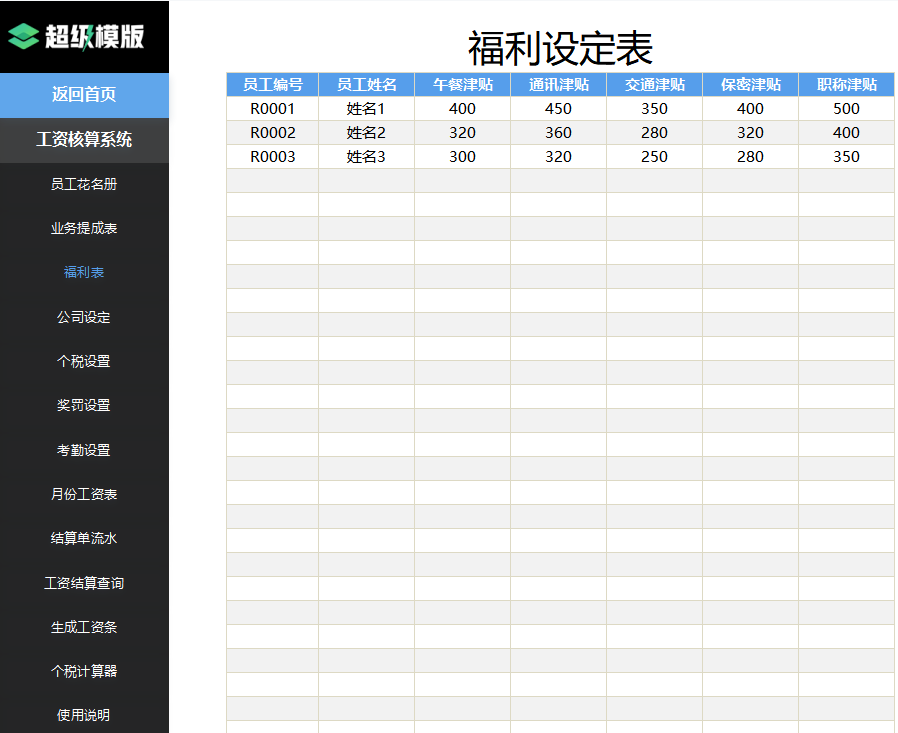Open the 个税计算器 tool
Viewport: 898px width, 733px height.
pos(85,671)
